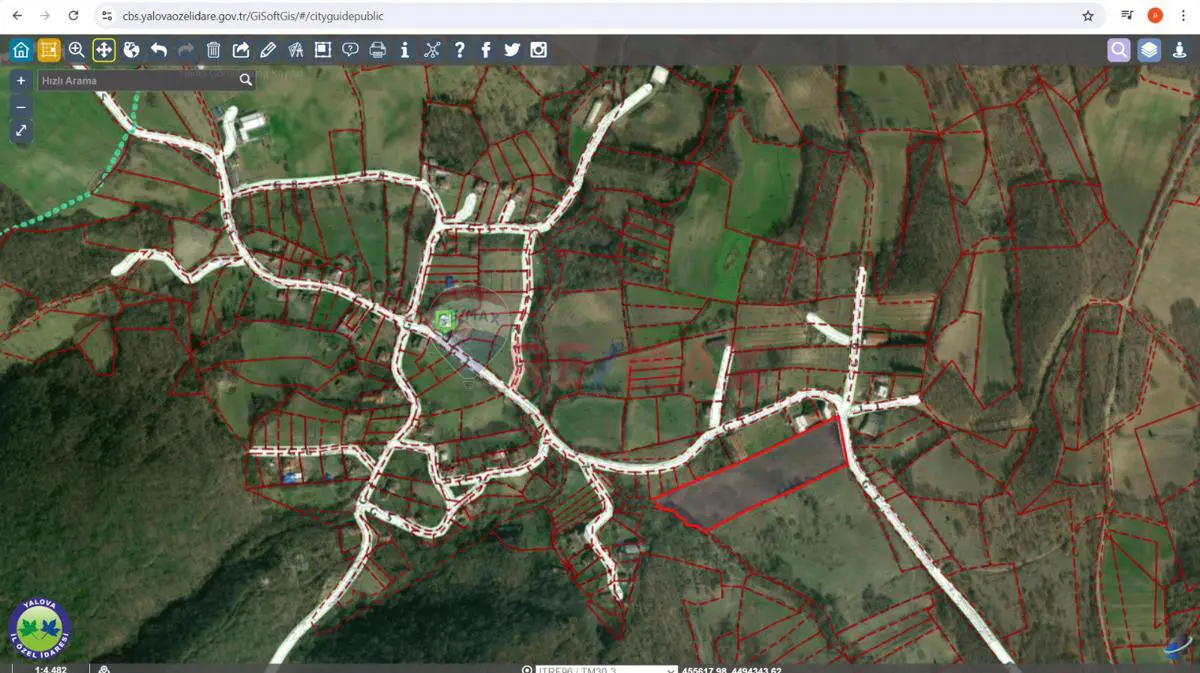Click the browser back arrow
Image resolution: width=1200 pixels, height=673 pixels.
[x=17, y=16]
